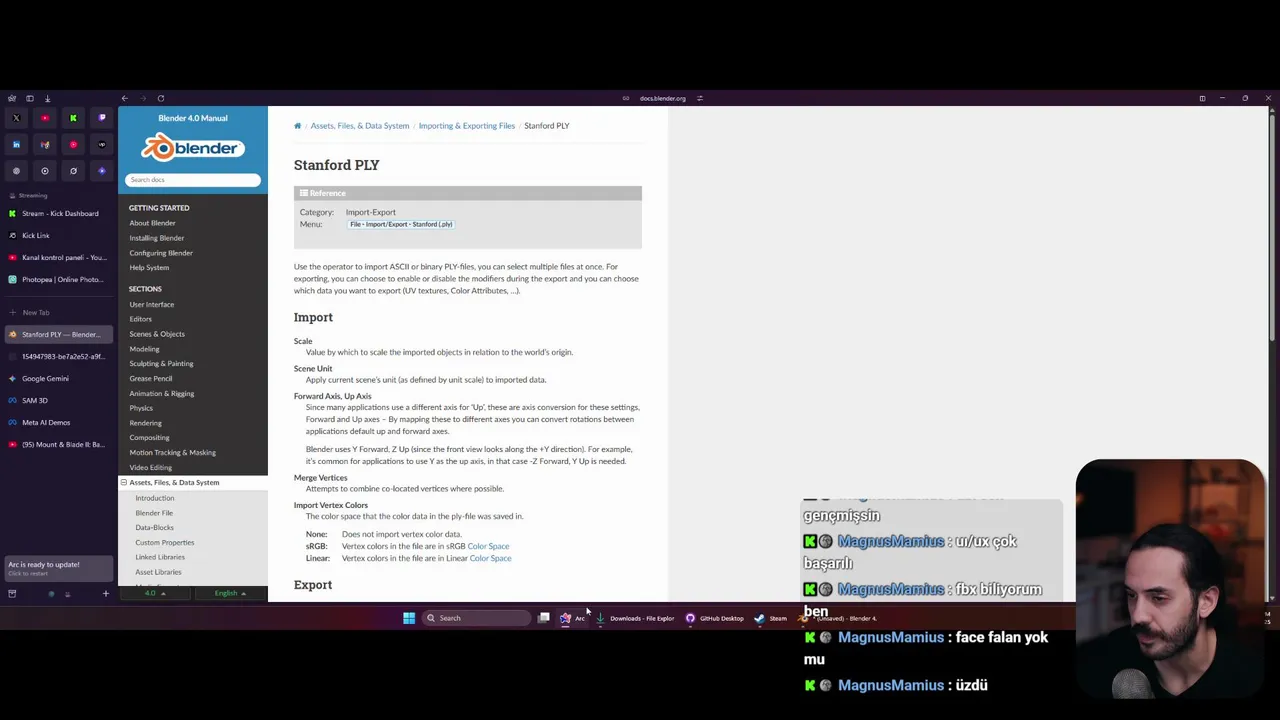Screen dimensions: 1280x720
Task: Open Assets, Files, & Data System breadcrumb
Action: coord(360,126)
